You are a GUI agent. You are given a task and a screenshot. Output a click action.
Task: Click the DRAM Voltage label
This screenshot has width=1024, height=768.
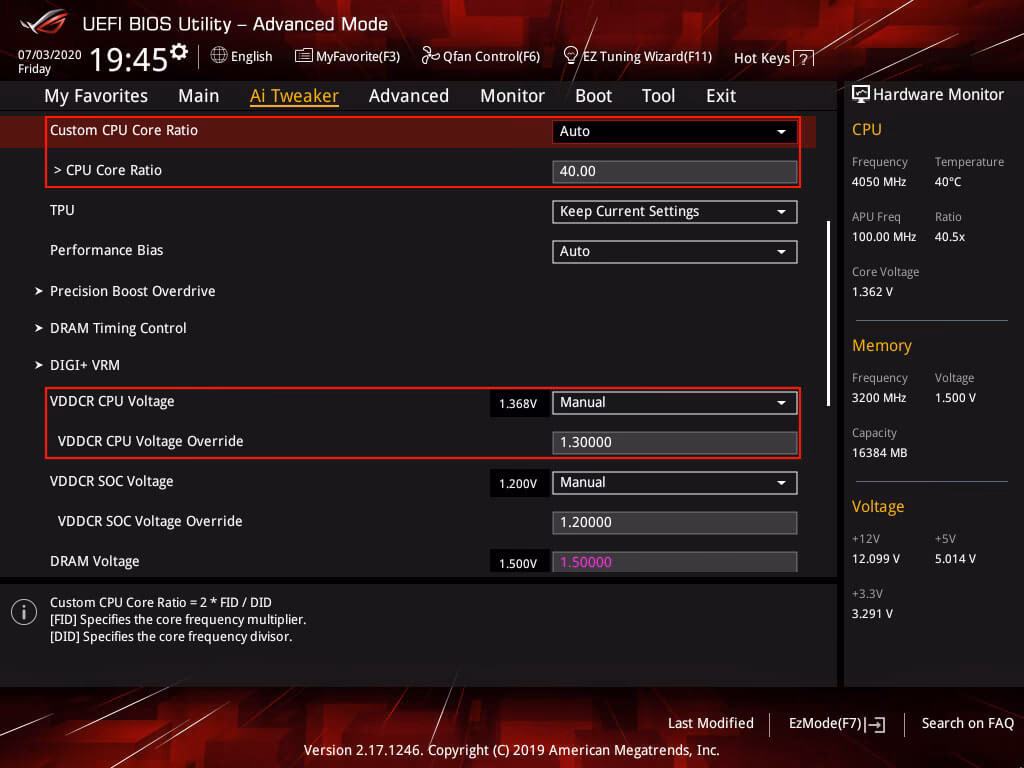95,561
